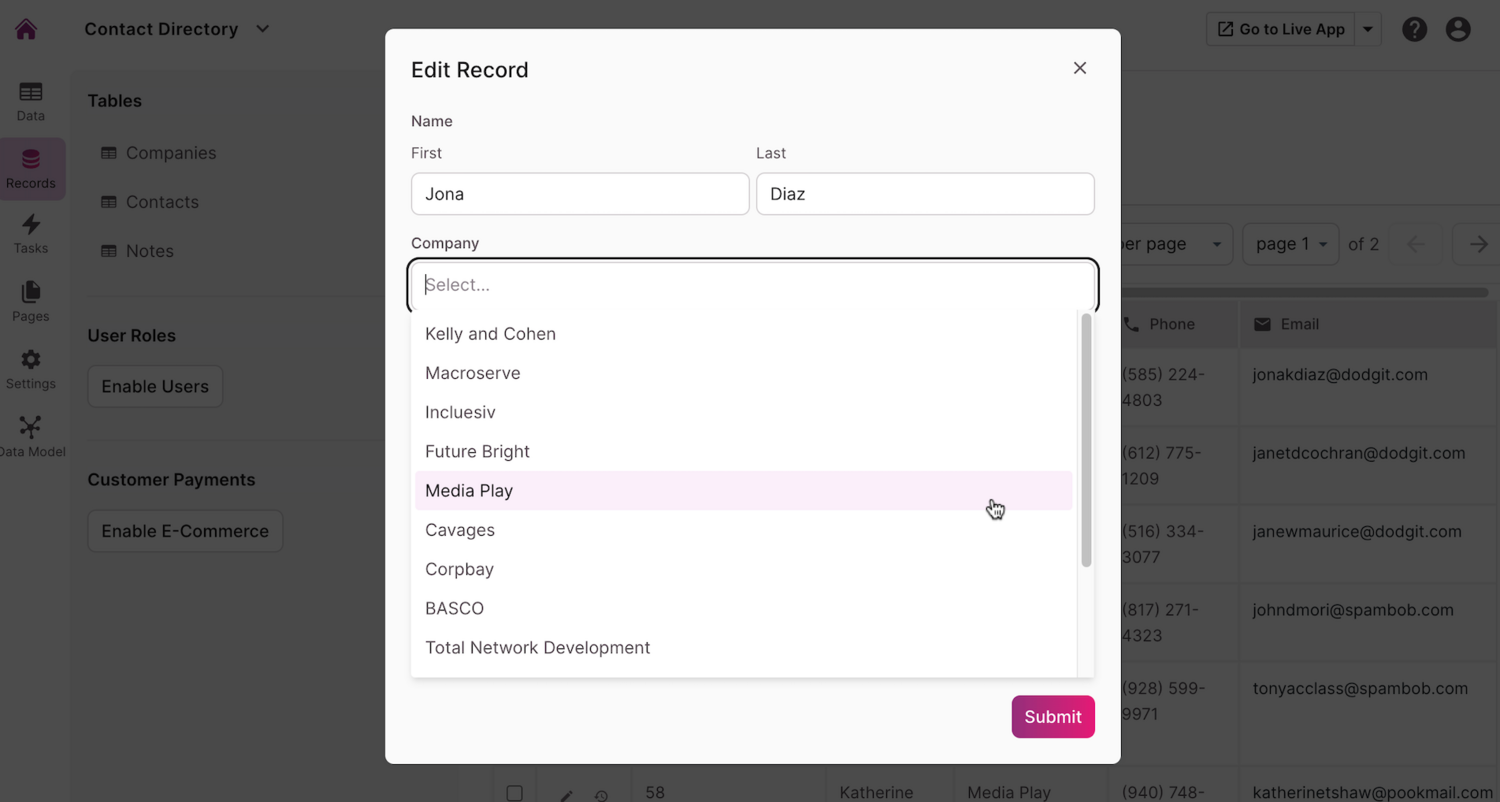Click the home icon in sidebar

point(26,29)
